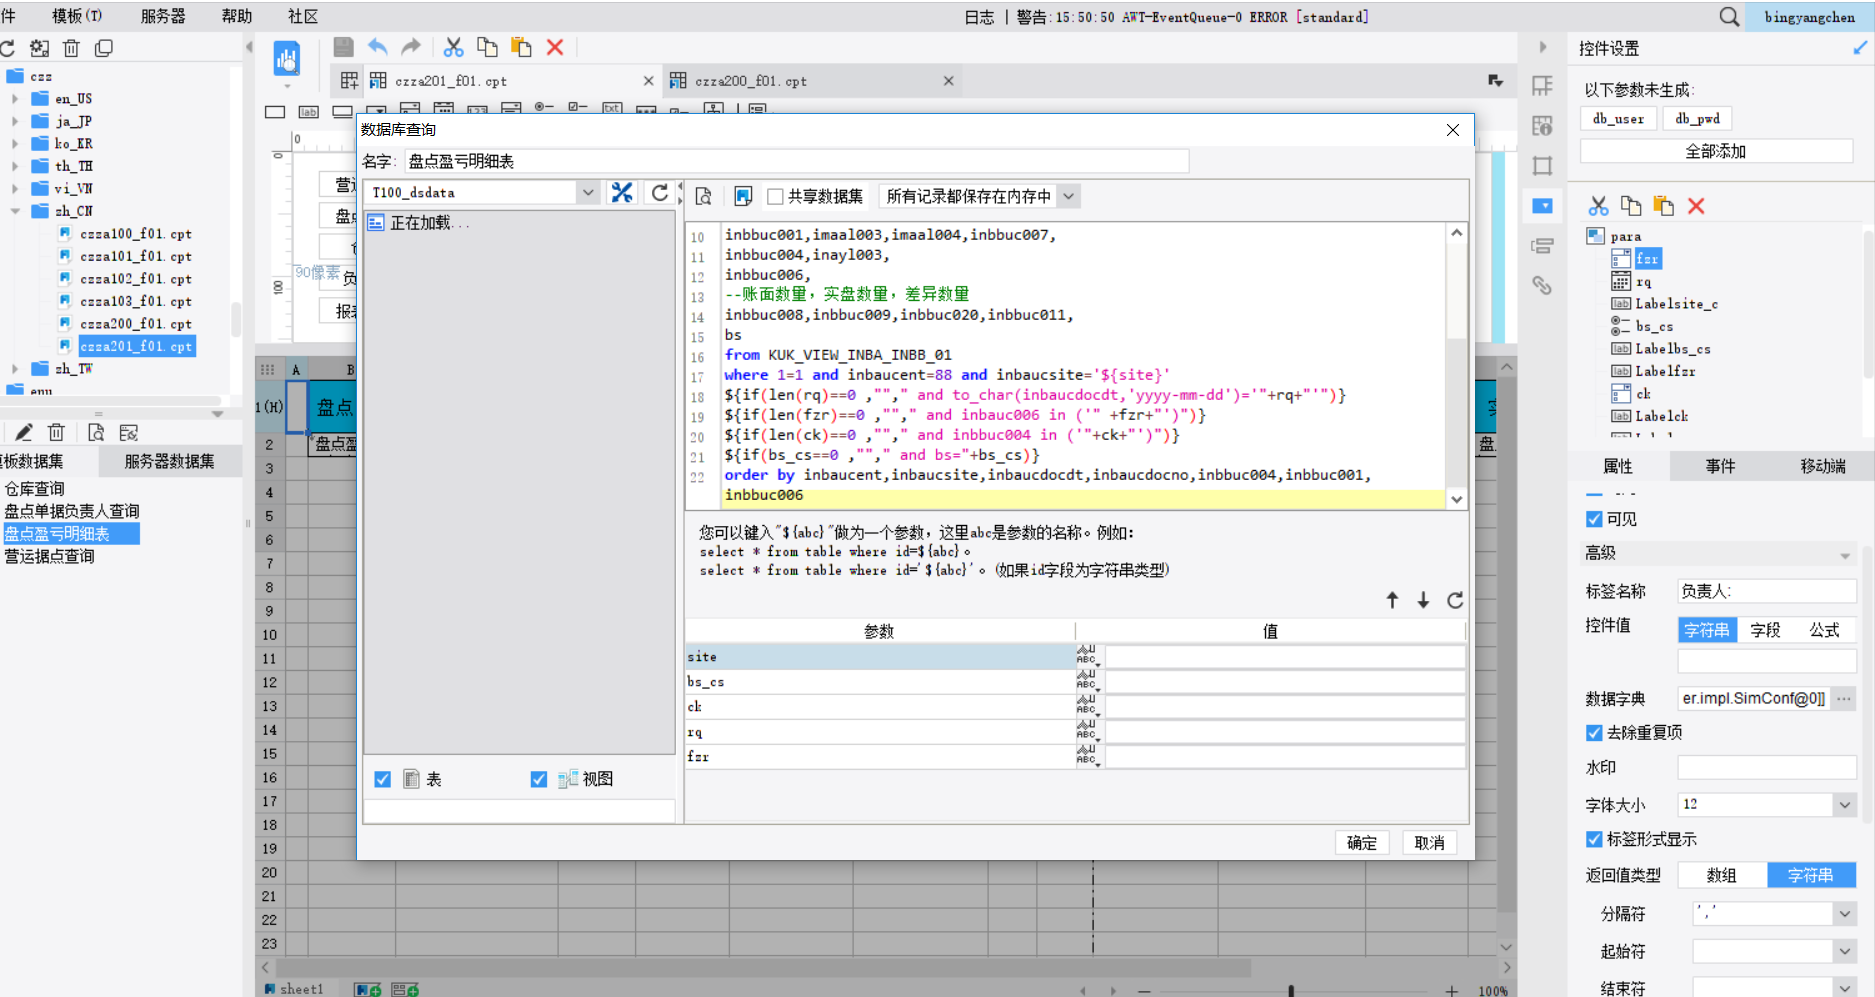Open the 起始符 dropdown
The image size is (1875, 997).
point(1845,951)
